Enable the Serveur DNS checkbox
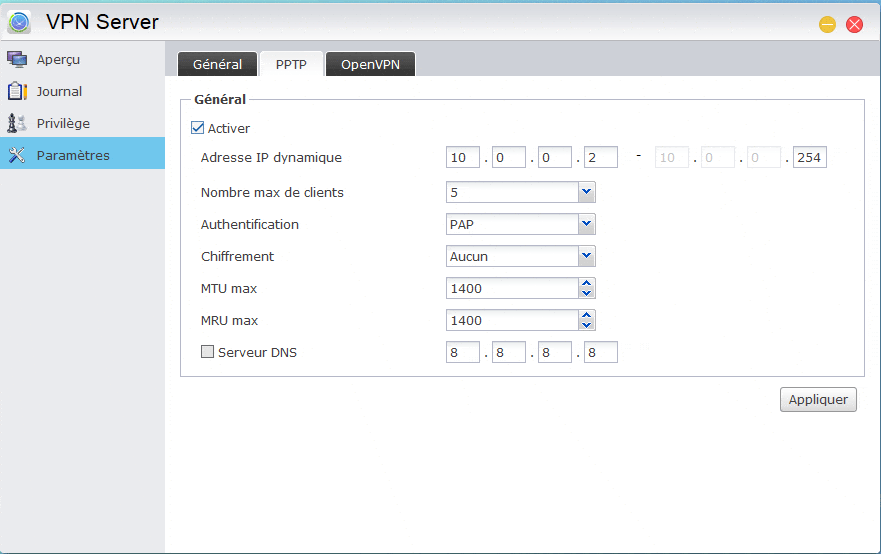The height and width of the screenshot is (554, 881). [207, 352]
